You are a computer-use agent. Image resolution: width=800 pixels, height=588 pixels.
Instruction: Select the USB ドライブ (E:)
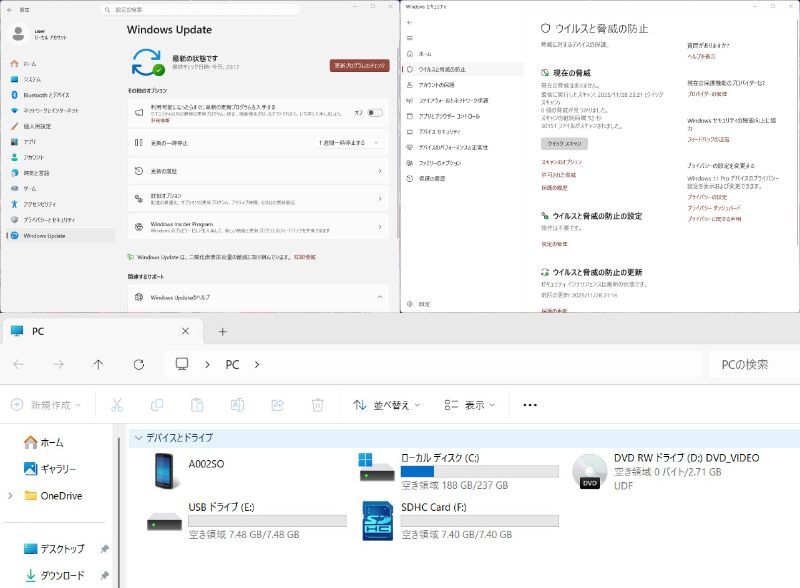tap(246, 520)
